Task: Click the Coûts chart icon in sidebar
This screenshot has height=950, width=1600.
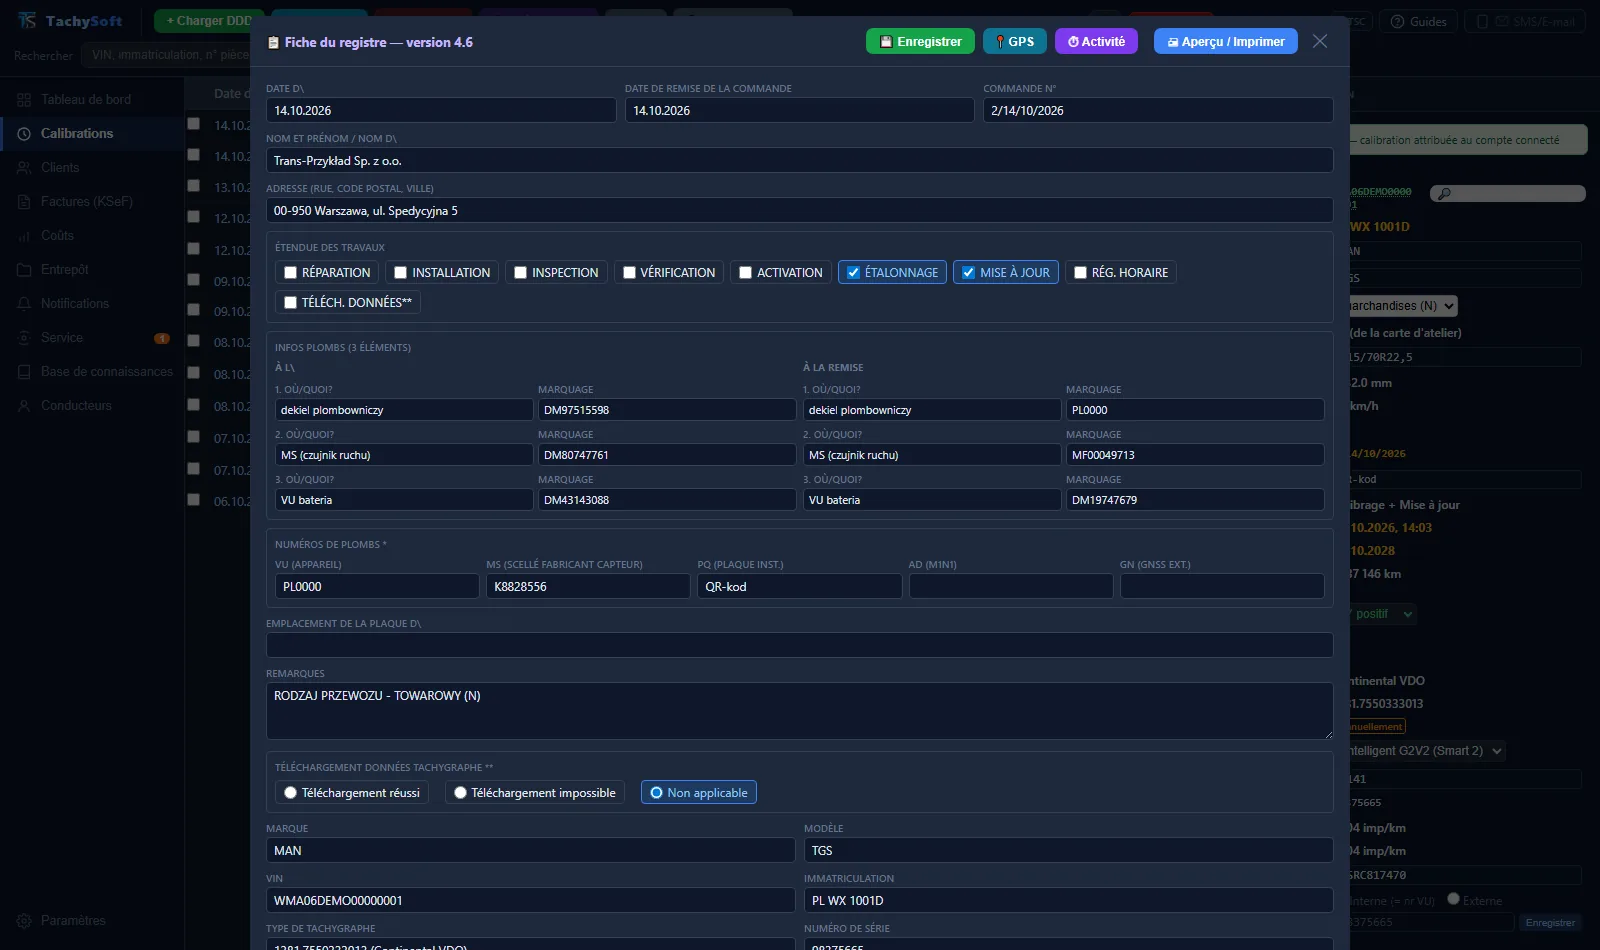Action: pos(24,236)
